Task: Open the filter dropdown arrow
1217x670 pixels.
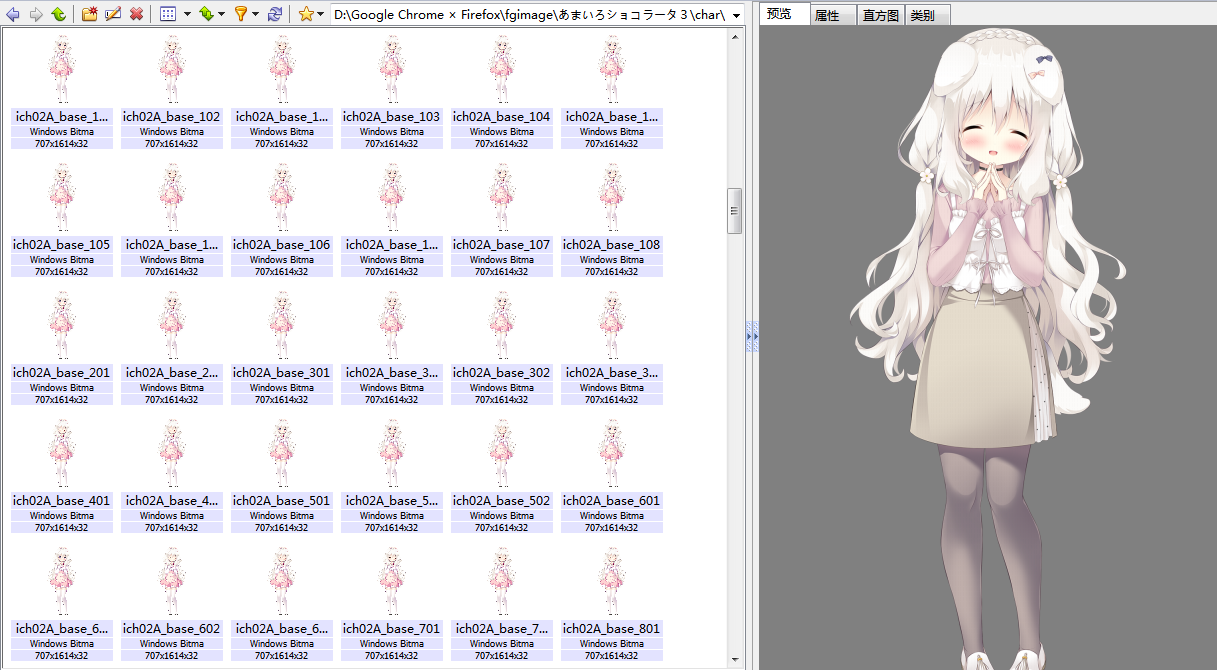Action: 255,15
